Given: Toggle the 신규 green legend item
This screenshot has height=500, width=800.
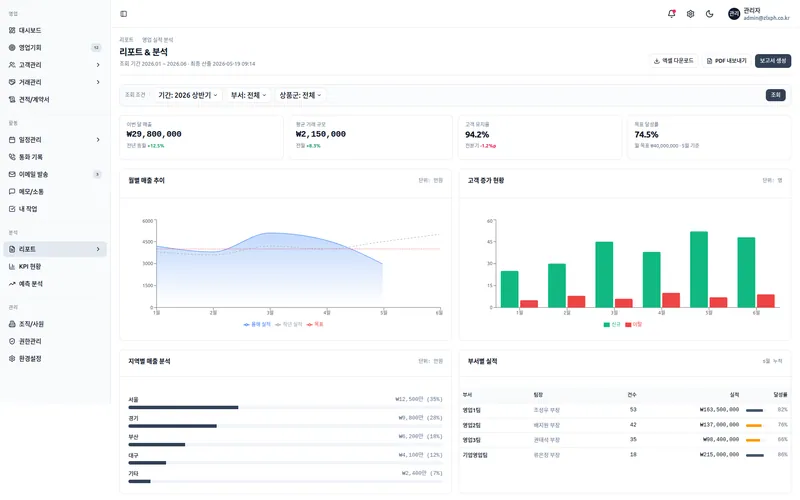Looking at the screenshot, I should 612,324.
